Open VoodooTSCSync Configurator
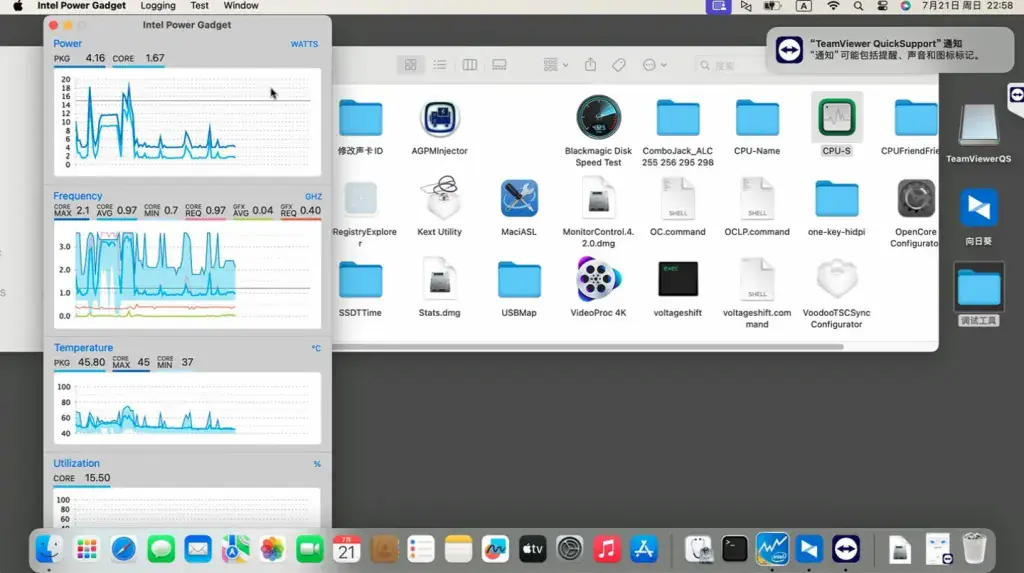The height and width of the screenshot is (573, 1024). [x=837, y=280]
